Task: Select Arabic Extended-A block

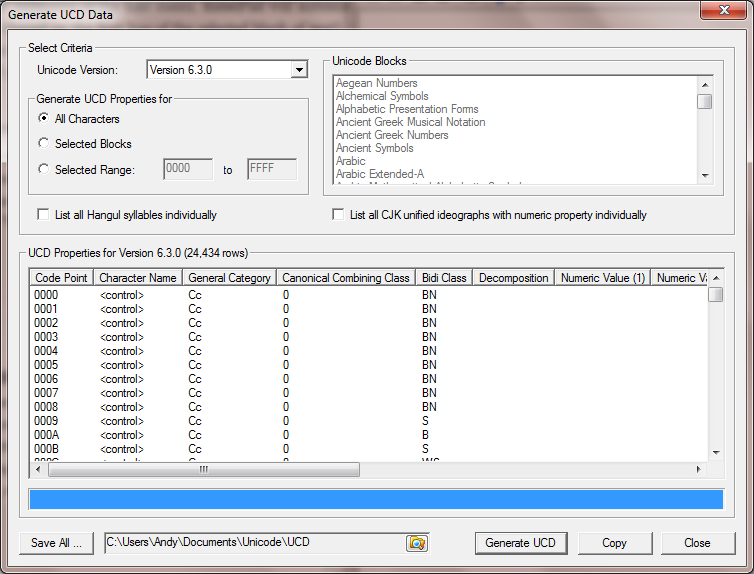Action: [x=380, y=174]
